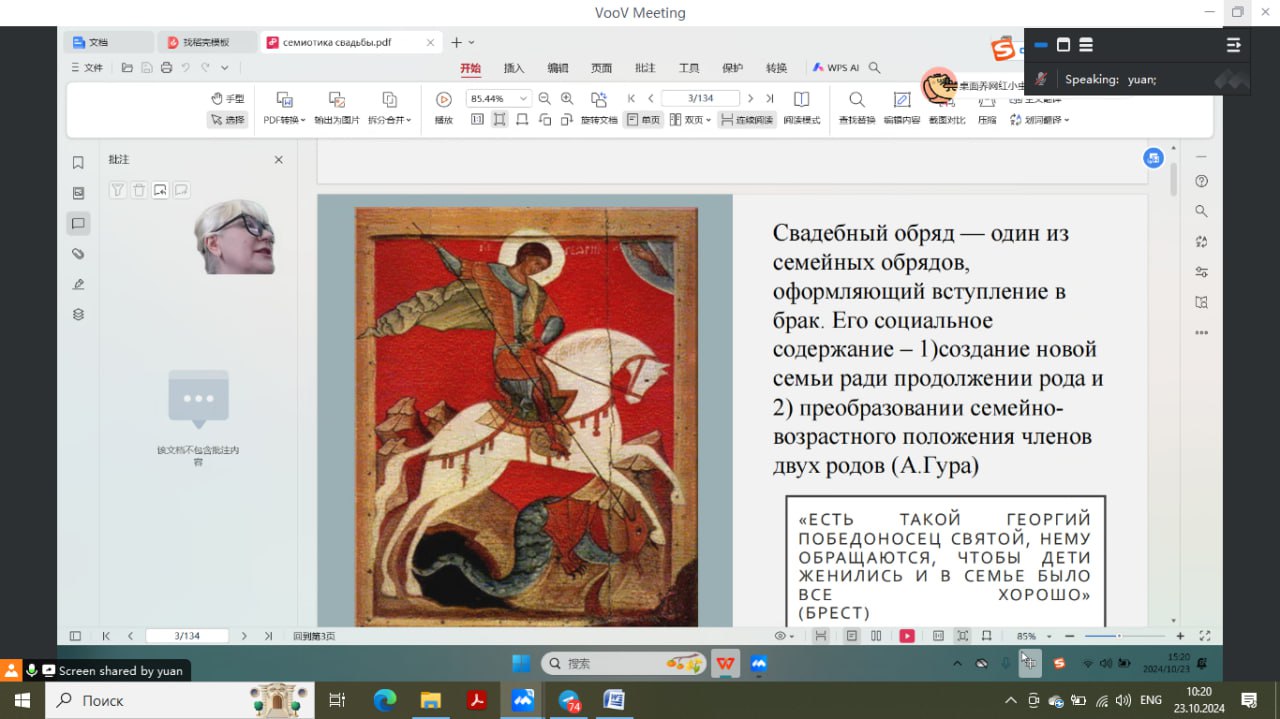Click the 旋转文档 rotate document icon
Image resolution: width=1280 pixels, height=719 pixels.
(x=599, y=108)
